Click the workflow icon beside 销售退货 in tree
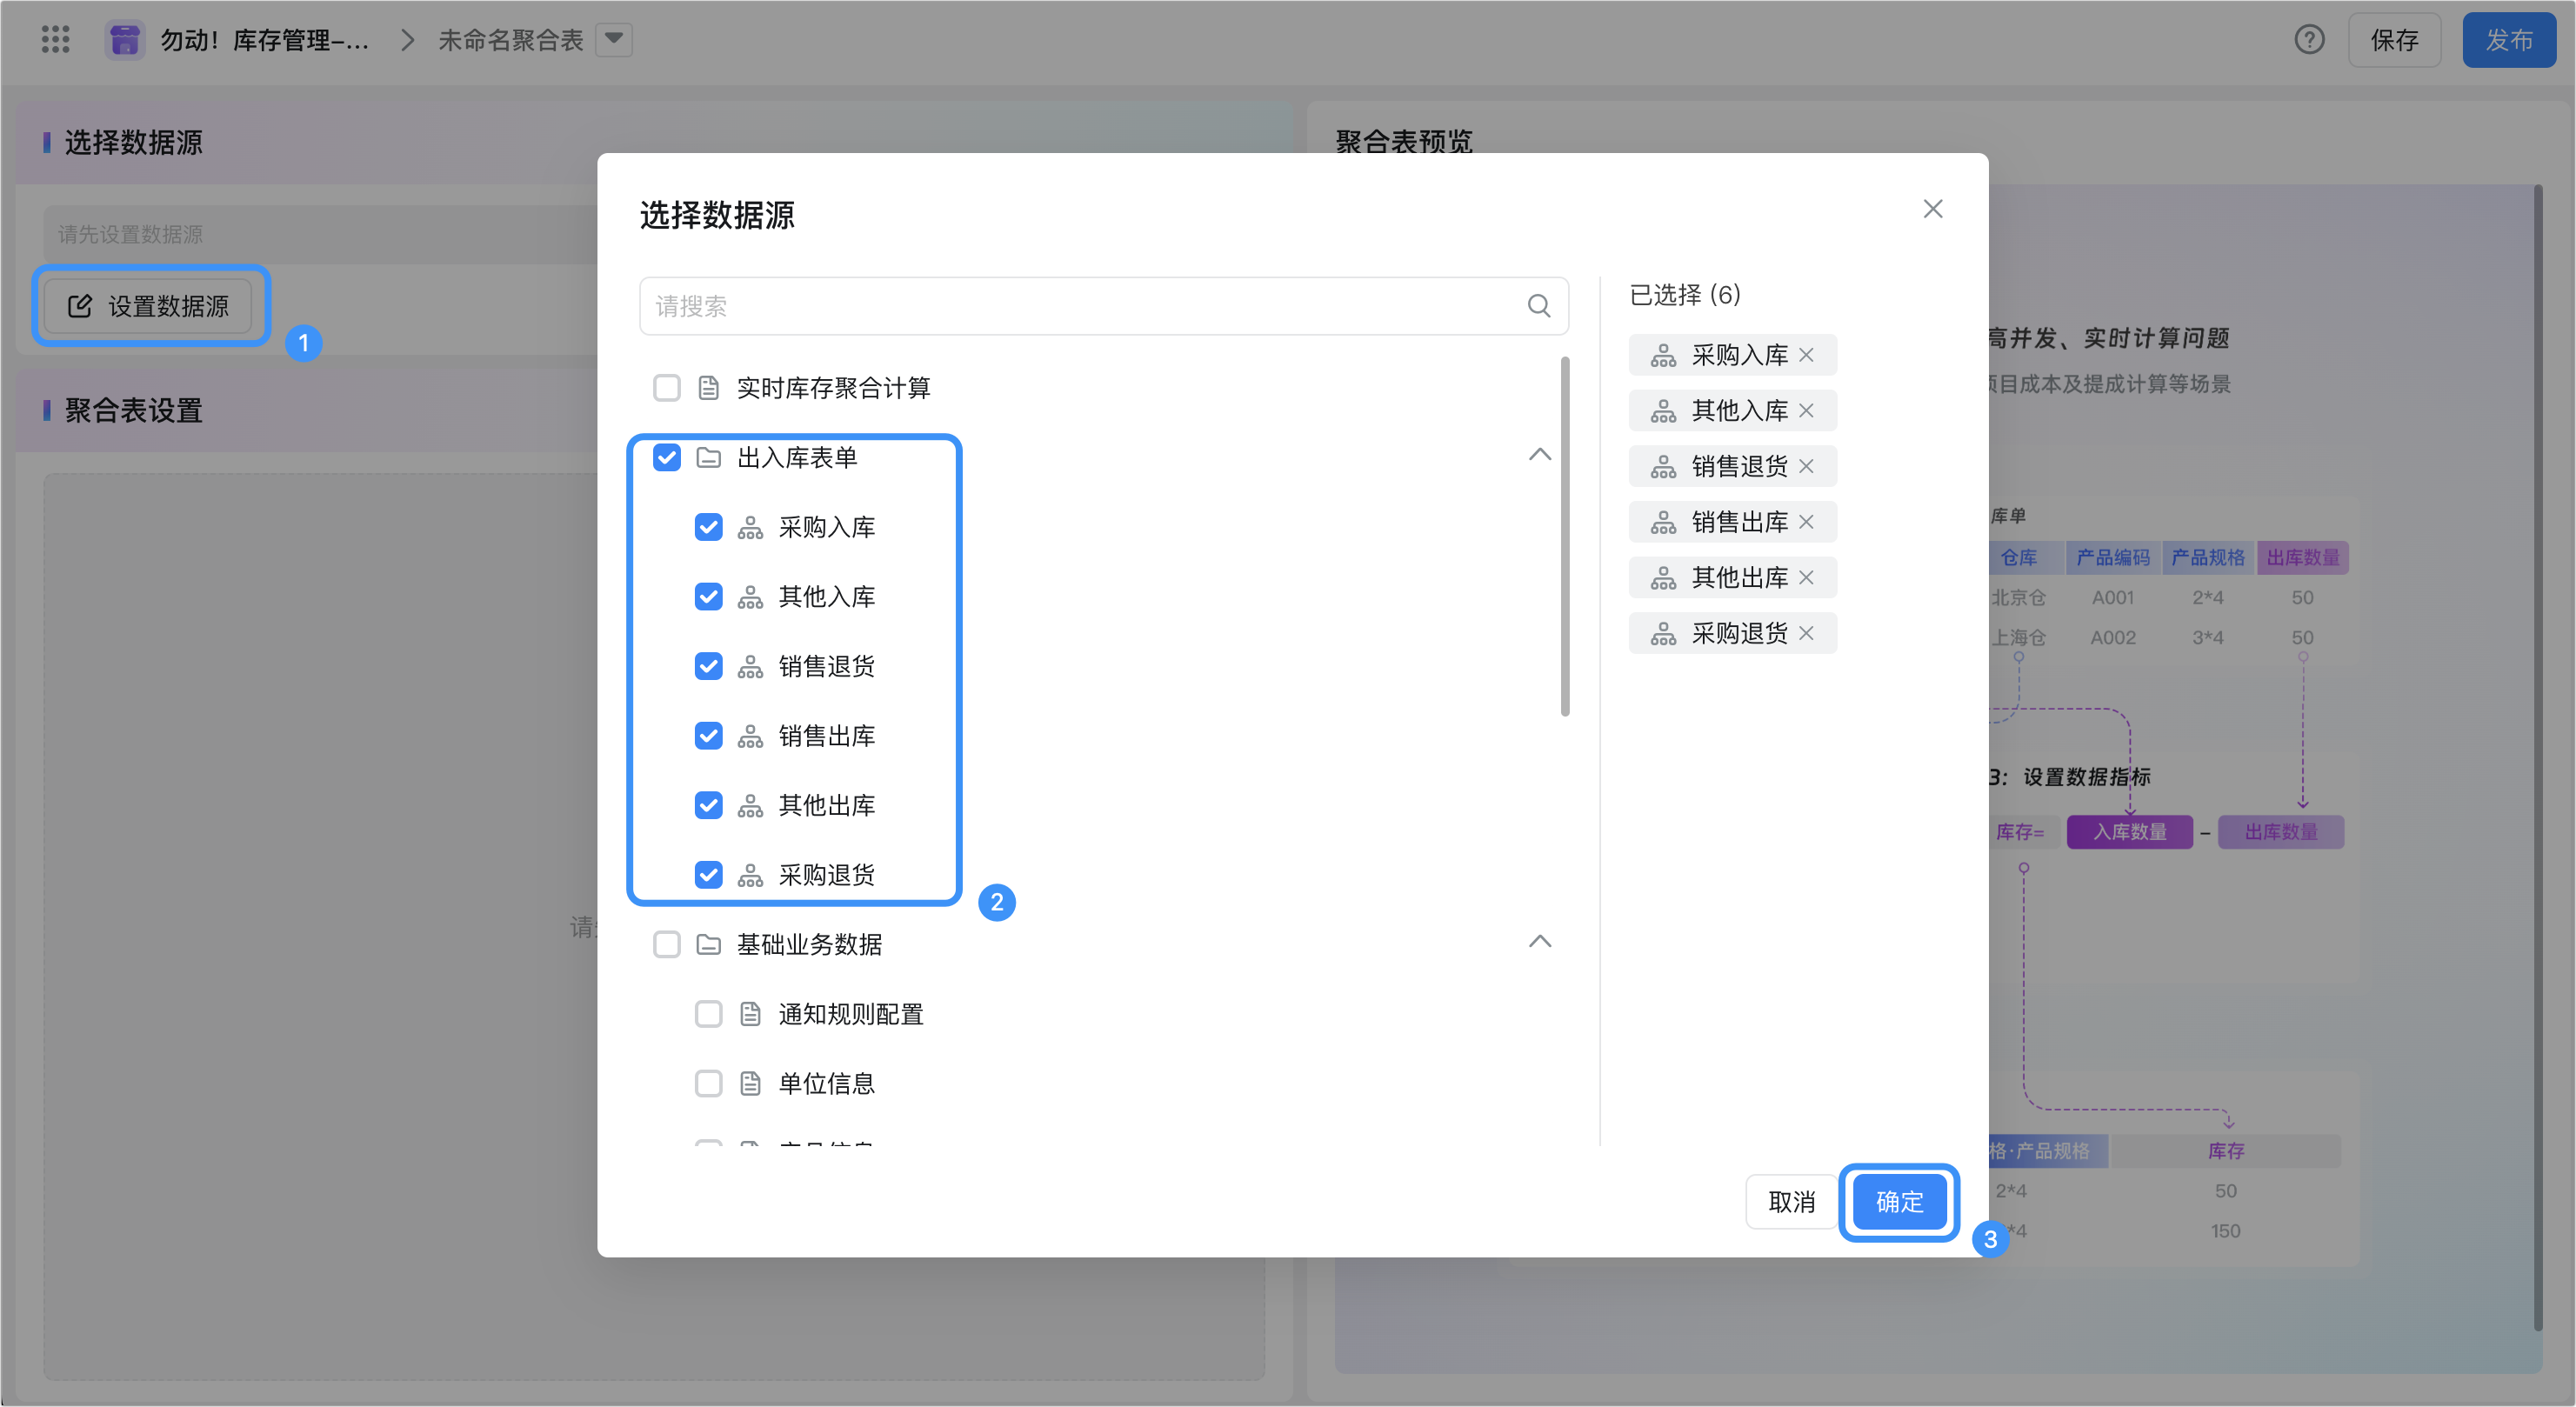2576x1407 pixels. [750, 667]
